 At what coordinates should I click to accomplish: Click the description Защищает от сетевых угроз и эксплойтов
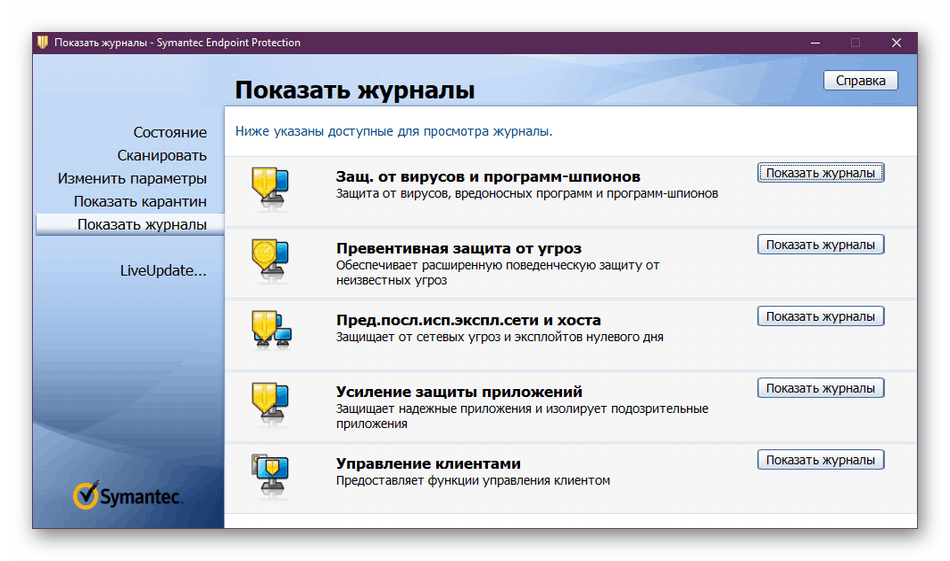coord(500,337)
